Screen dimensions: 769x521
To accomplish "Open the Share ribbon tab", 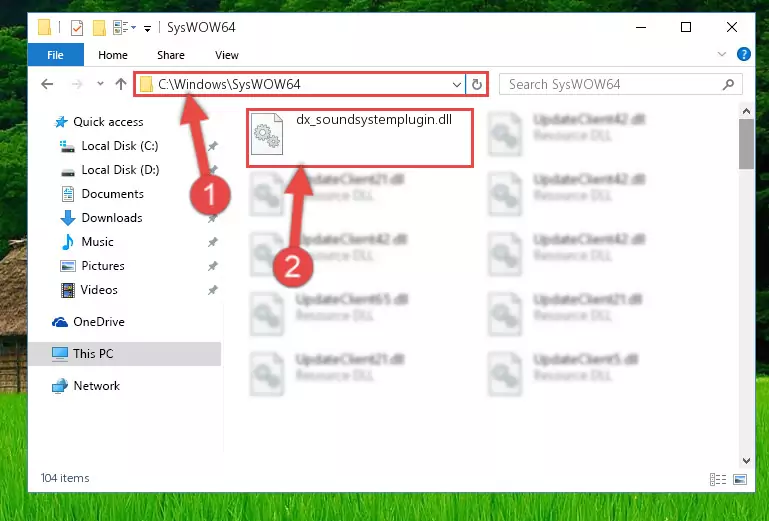I will (x=171, y=55).
